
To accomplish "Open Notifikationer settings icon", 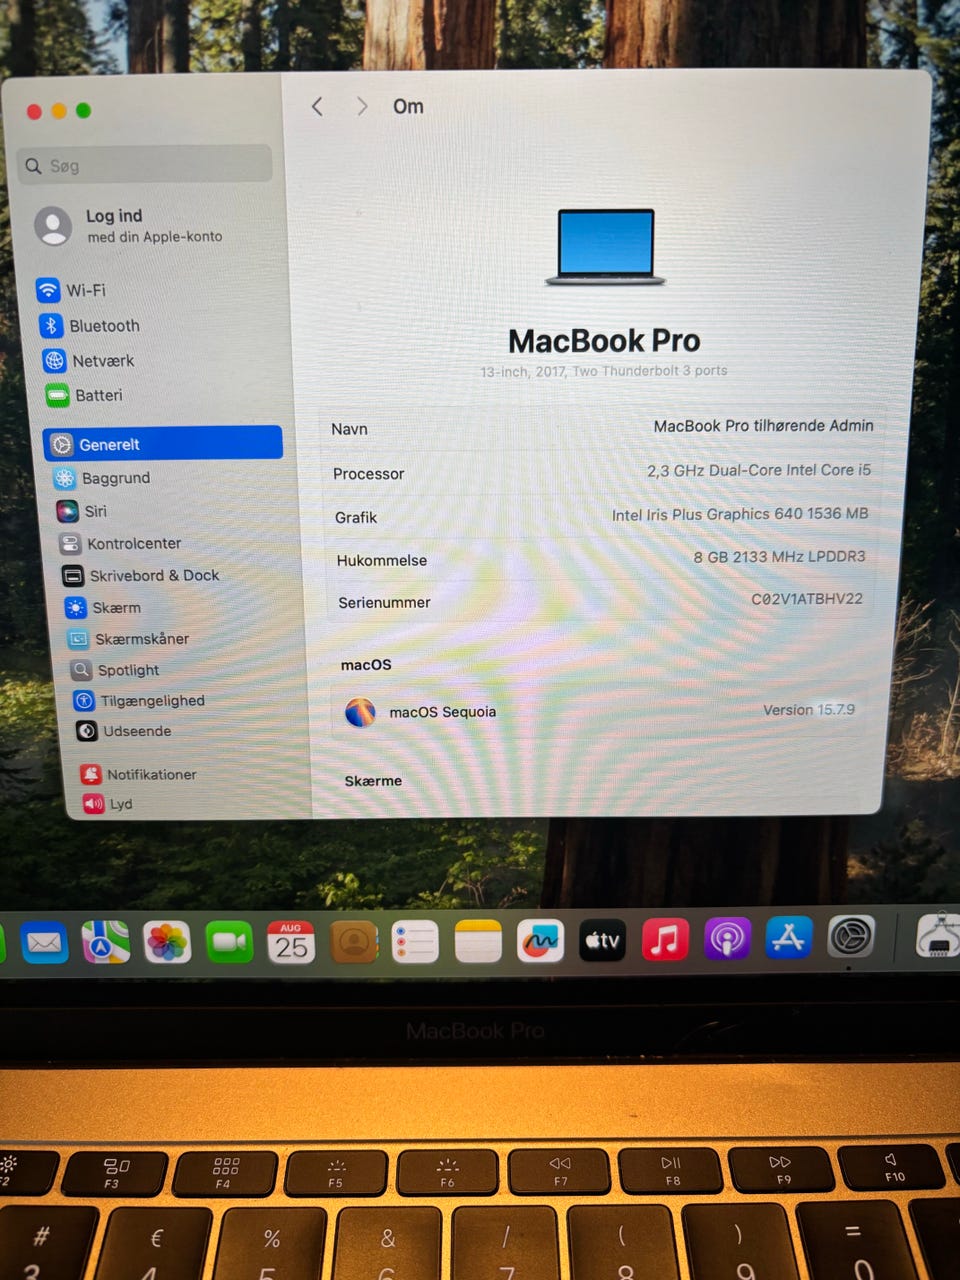I will click(91, 774).
